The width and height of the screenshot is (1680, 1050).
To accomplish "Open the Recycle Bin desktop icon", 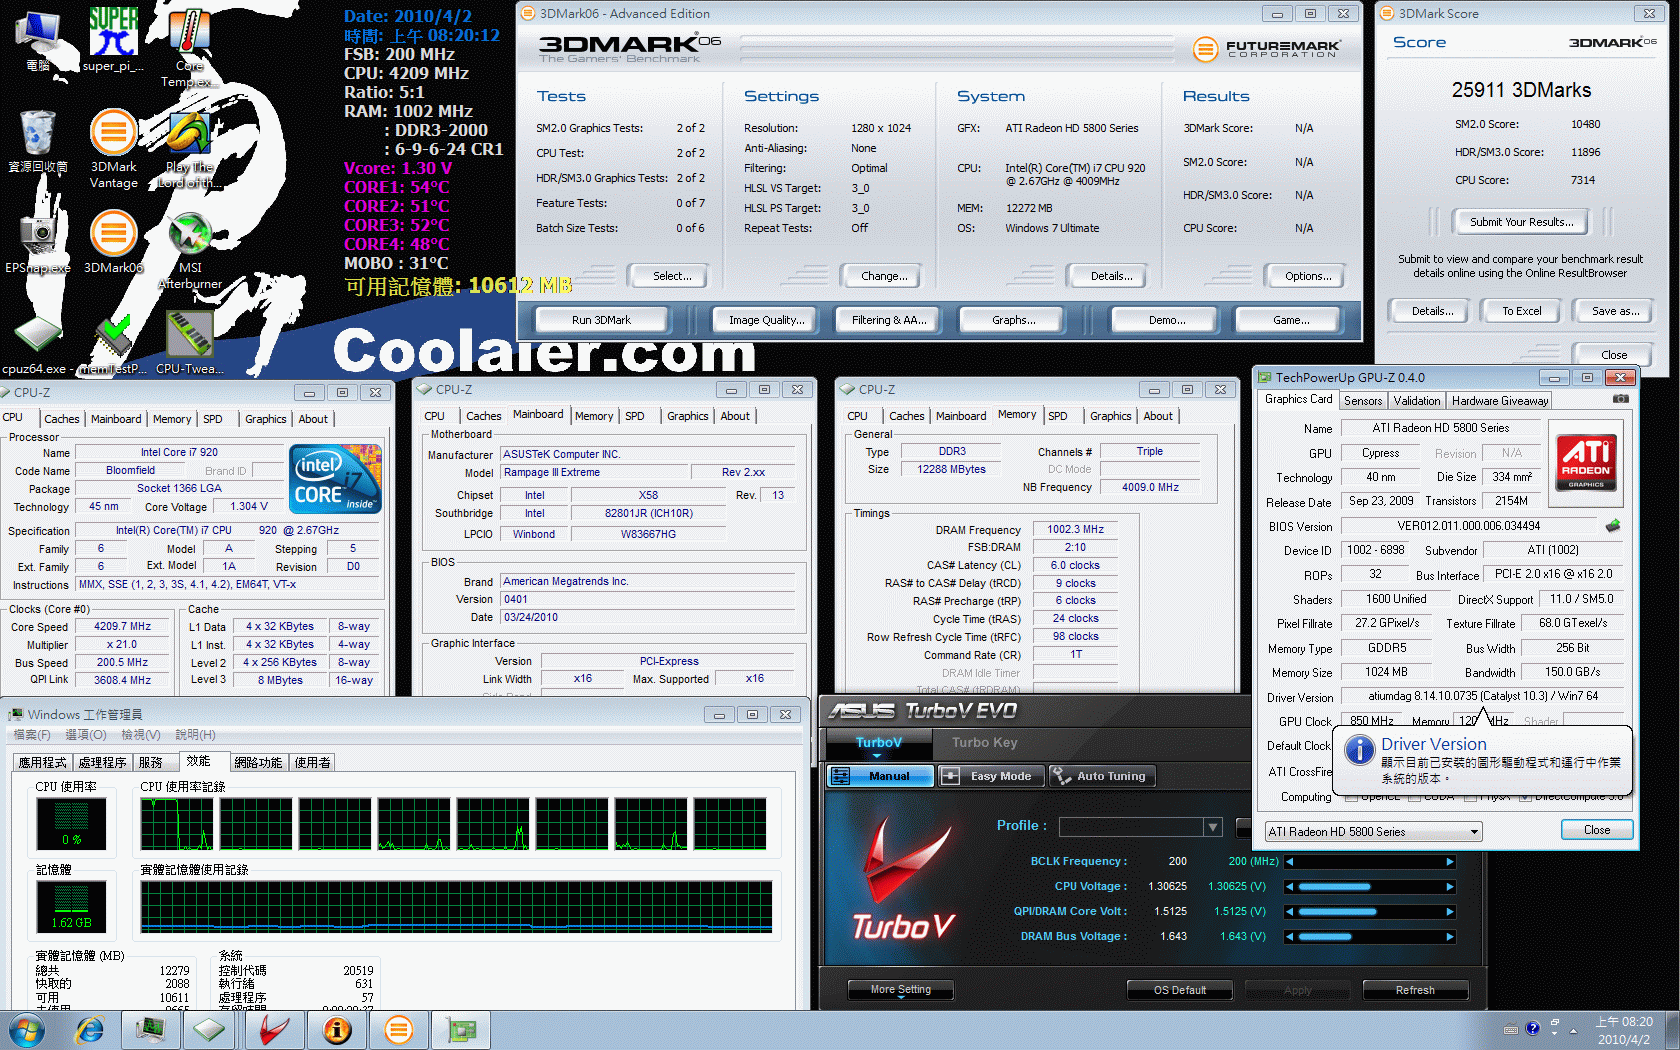I will pos(37,140).
